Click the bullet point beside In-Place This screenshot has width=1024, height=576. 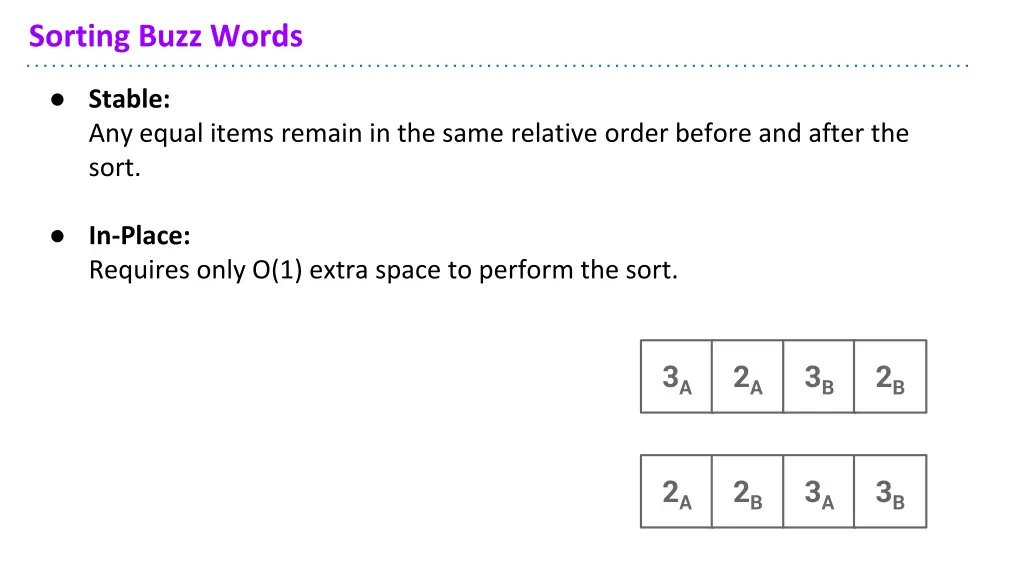(57, 236)
